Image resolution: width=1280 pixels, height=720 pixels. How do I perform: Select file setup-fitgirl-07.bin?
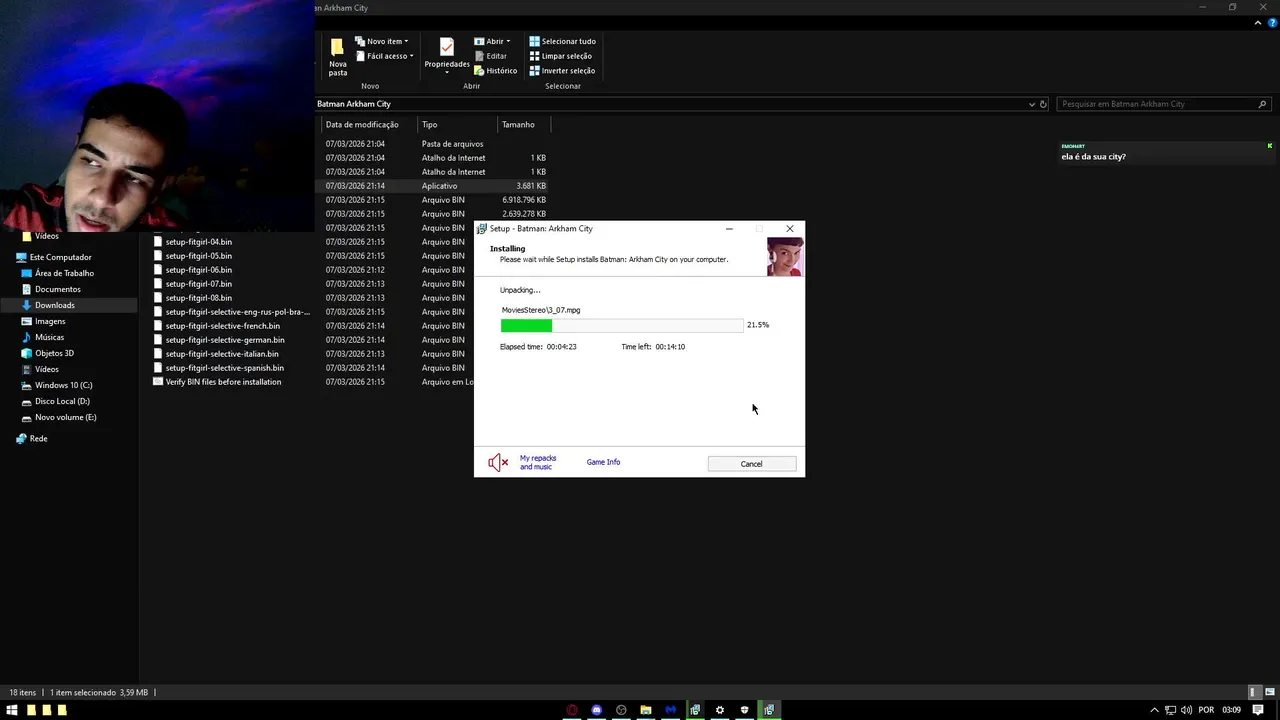pos(198,284)
